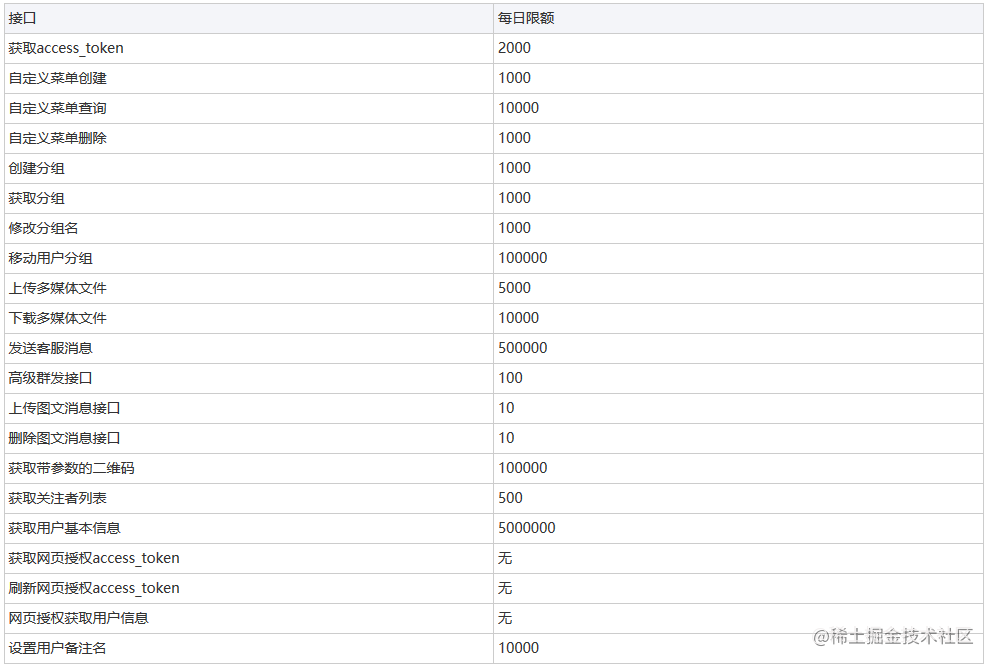Screen dimensions: 993x666
Task: Click the '接口' column header
Action: point(249,18)
